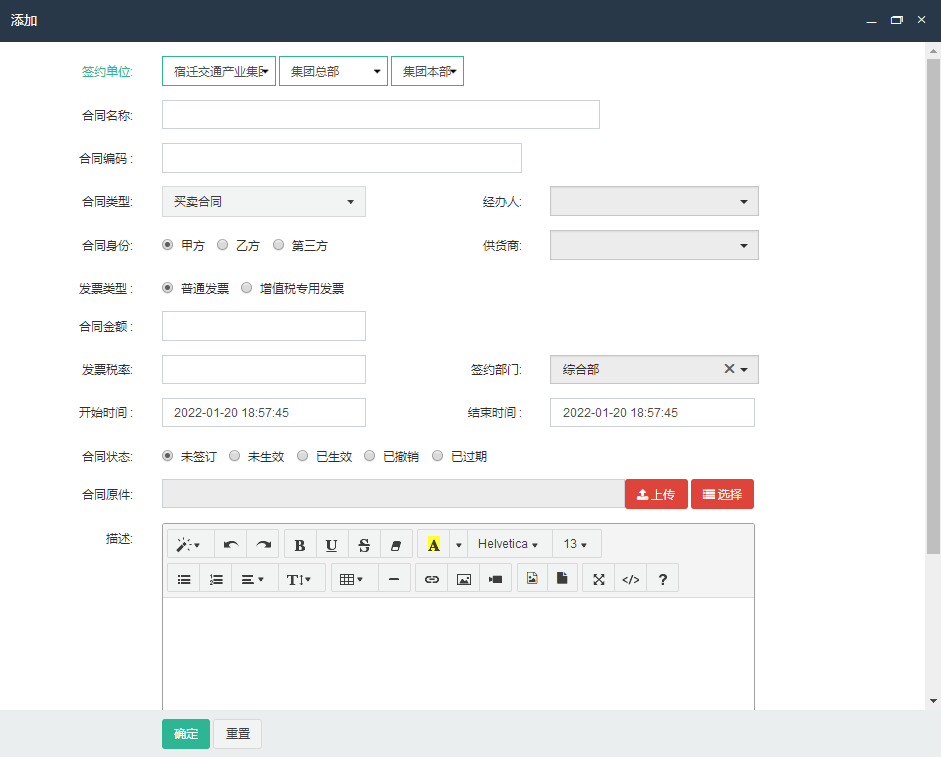Toggle the fullscreen editor icon
Viewport: 941px width, 757px height.
click(599, 579)
